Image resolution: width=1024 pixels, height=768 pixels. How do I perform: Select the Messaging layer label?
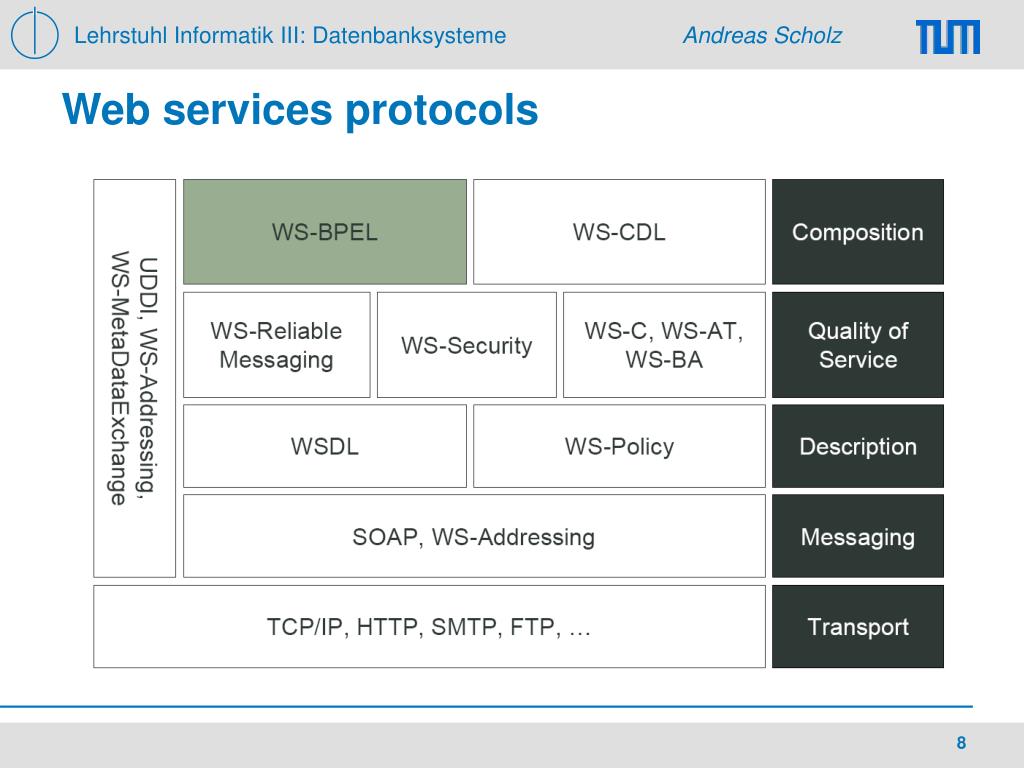[x=857, y=536]
